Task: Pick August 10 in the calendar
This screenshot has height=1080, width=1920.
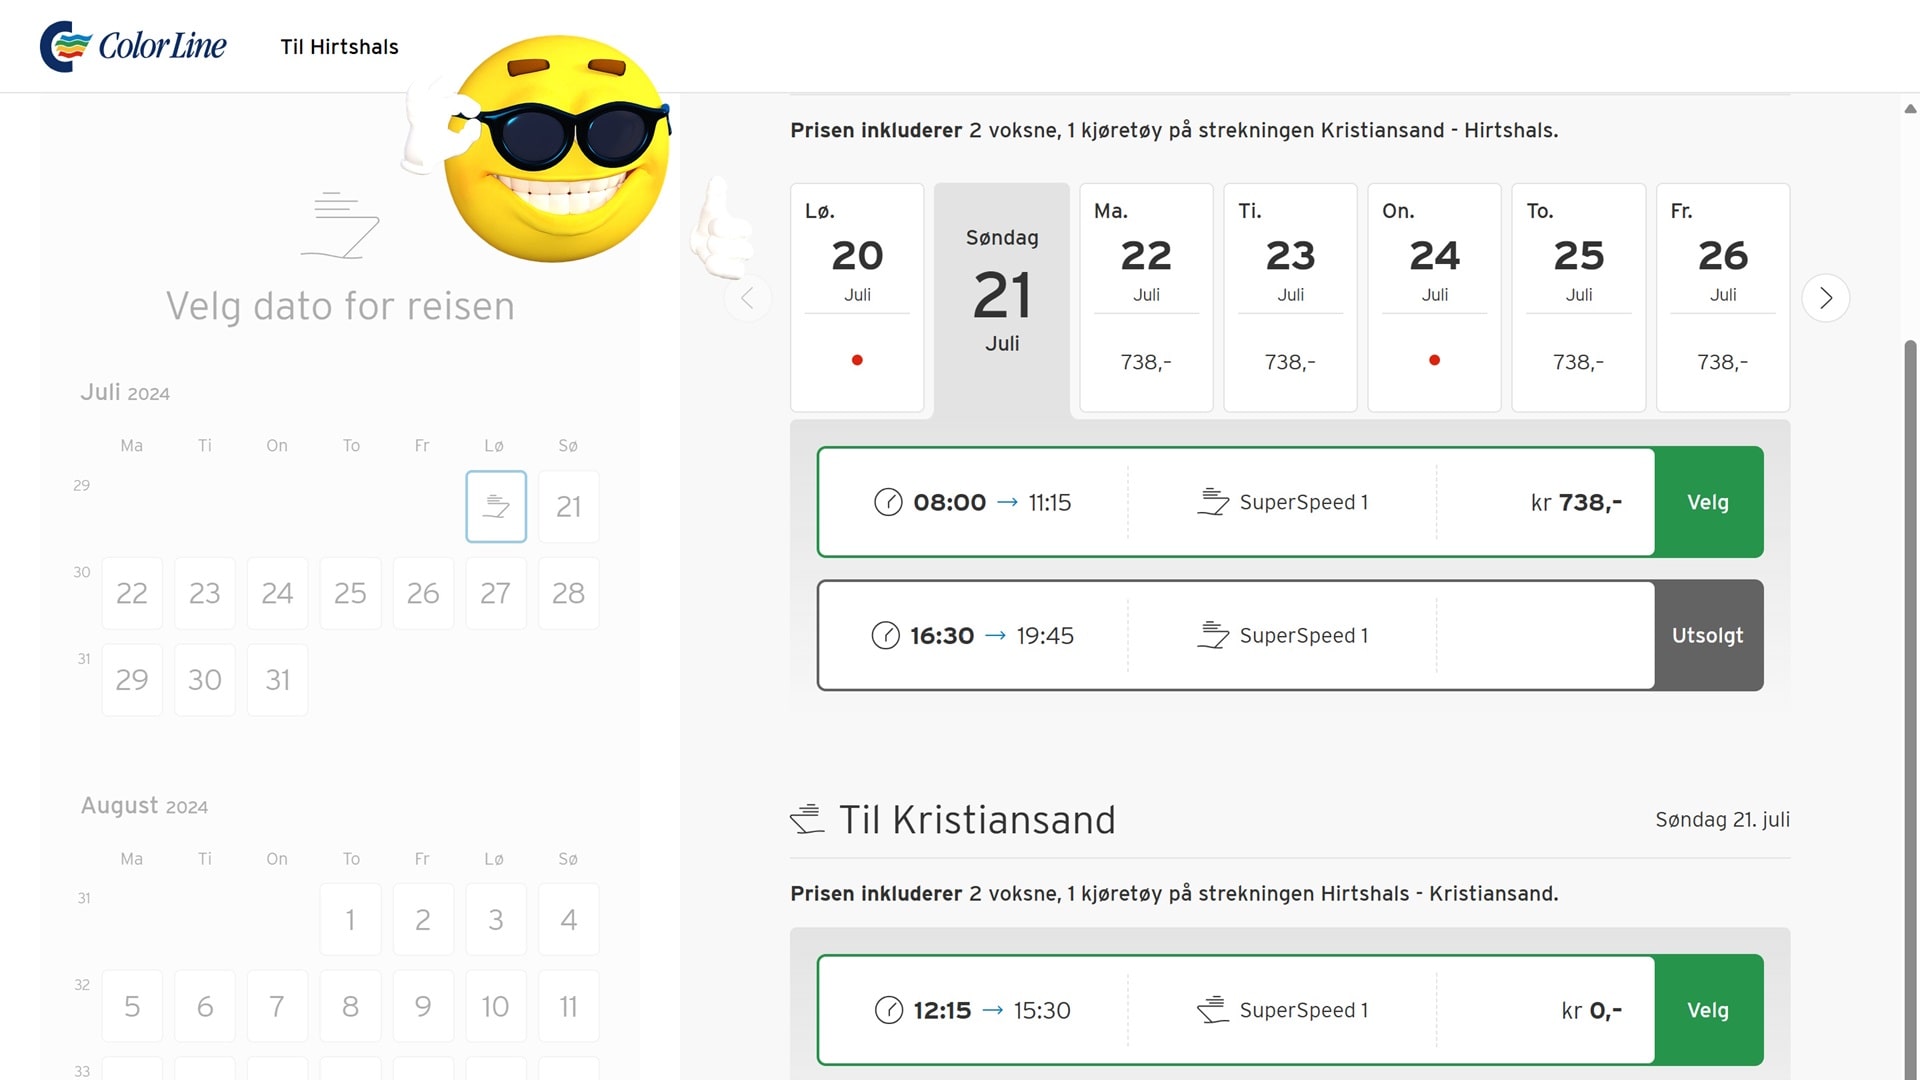Action: [495, 1006]
